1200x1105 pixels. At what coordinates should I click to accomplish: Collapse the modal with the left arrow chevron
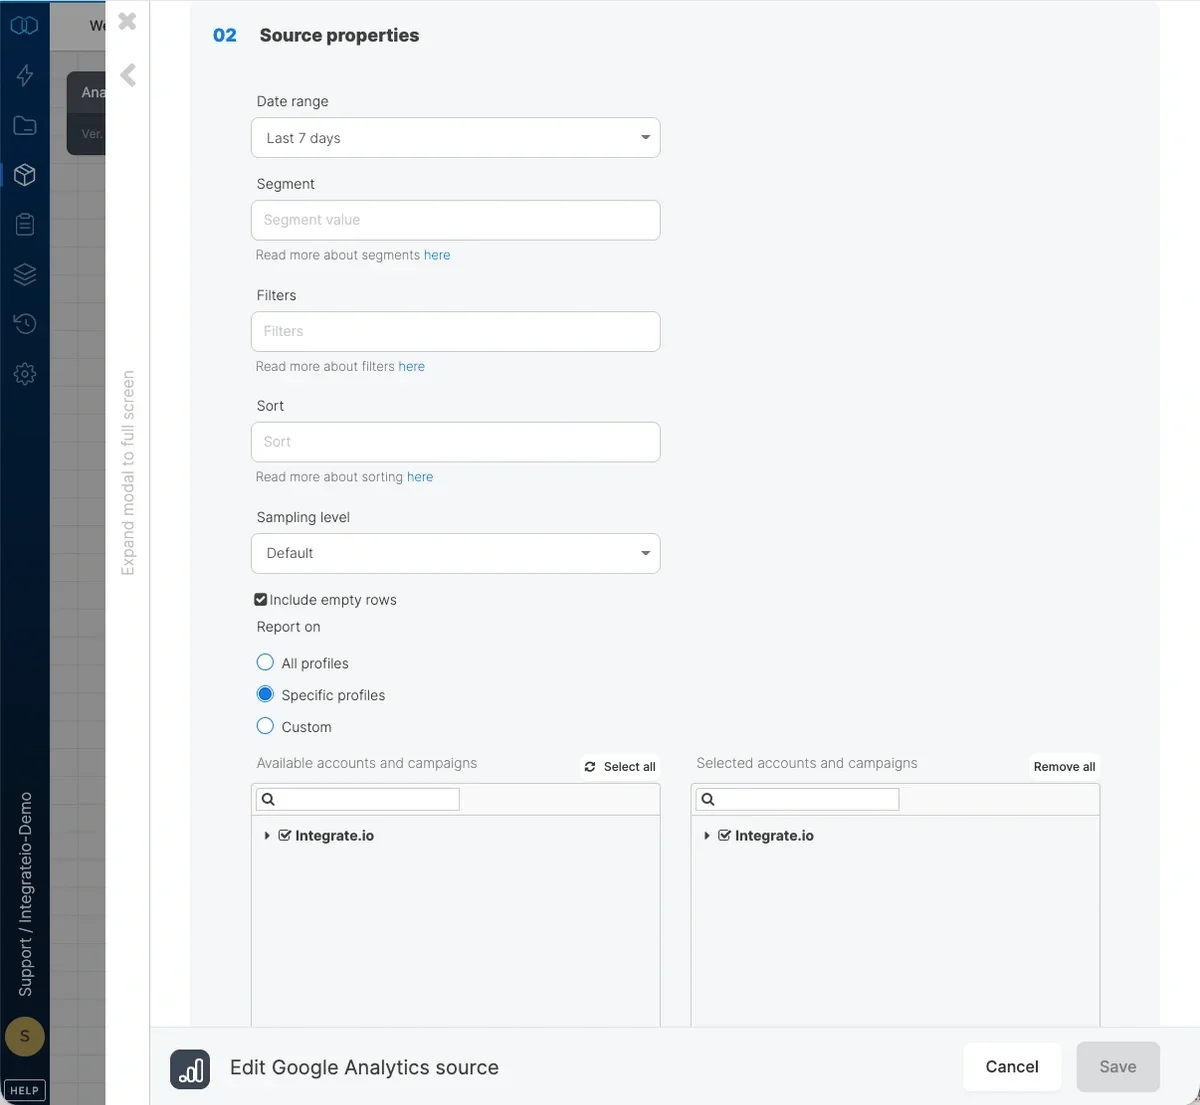pyautogui.click(x=127, y=74)
